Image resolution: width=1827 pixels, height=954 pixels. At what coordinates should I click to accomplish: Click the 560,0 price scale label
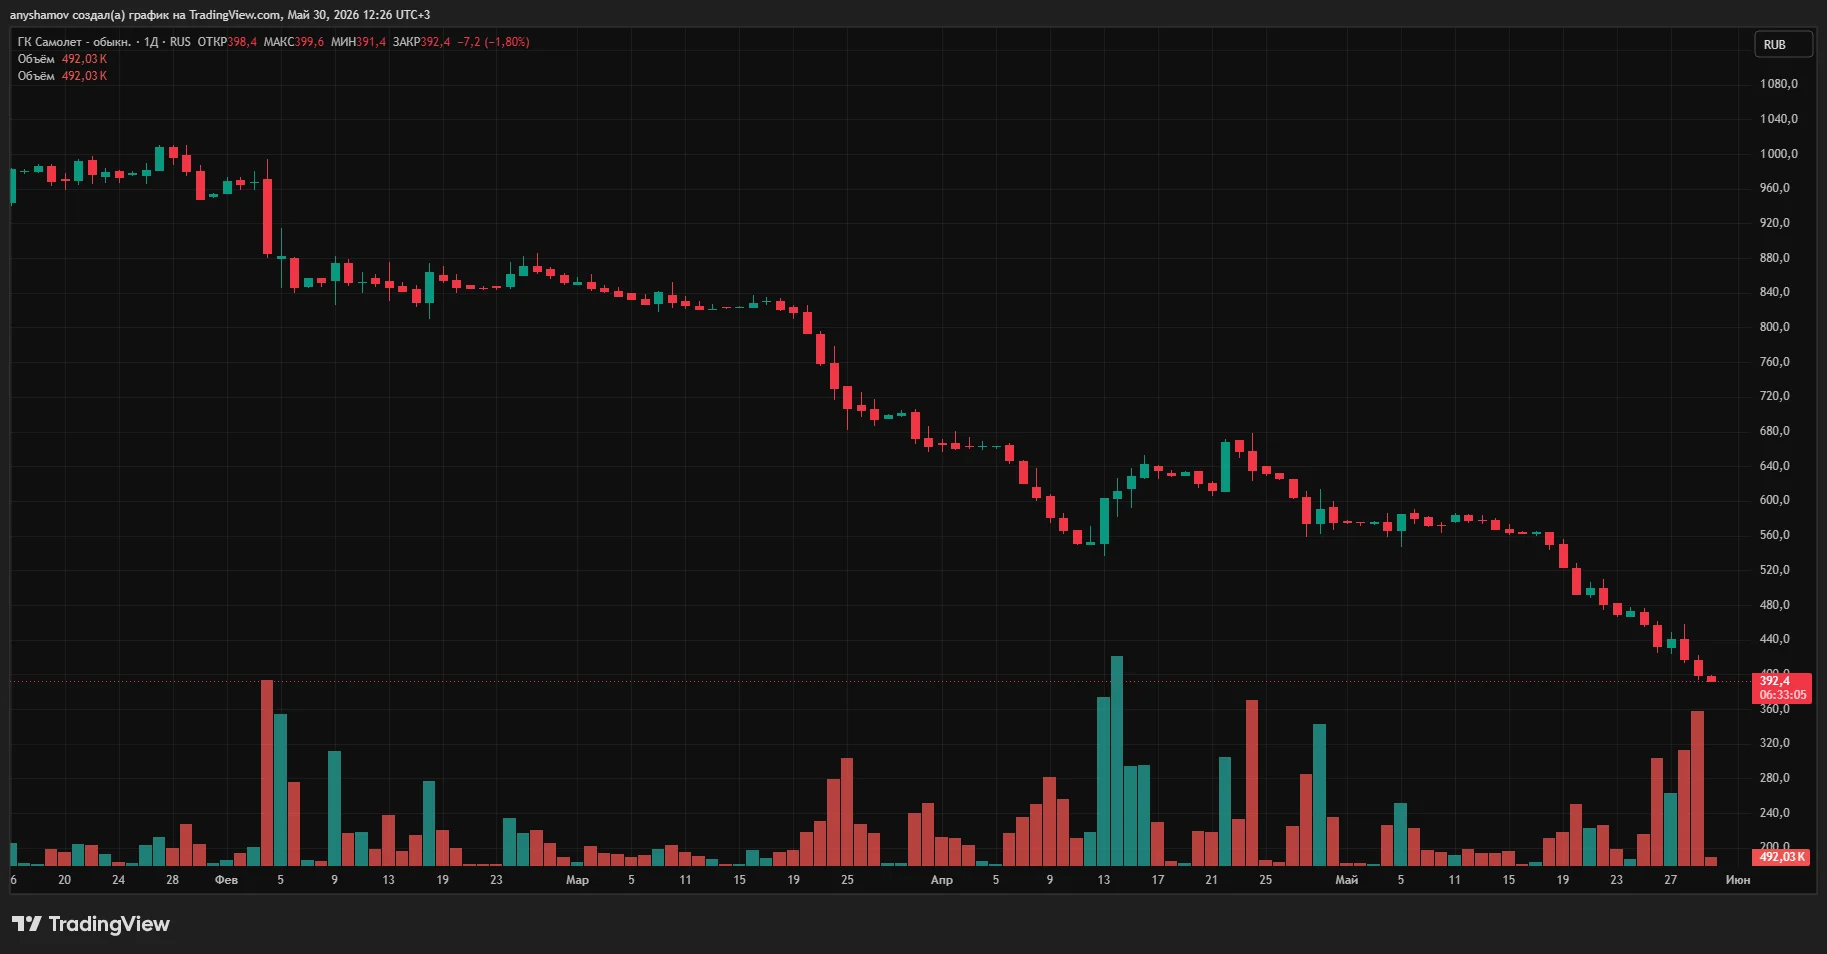pos(1775,535)
